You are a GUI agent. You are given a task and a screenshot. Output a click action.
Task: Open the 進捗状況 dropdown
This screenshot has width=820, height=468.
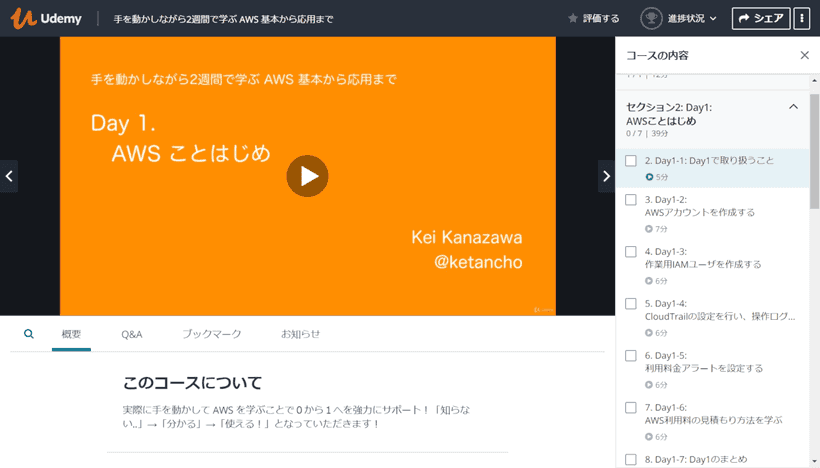tap(691, 18)
